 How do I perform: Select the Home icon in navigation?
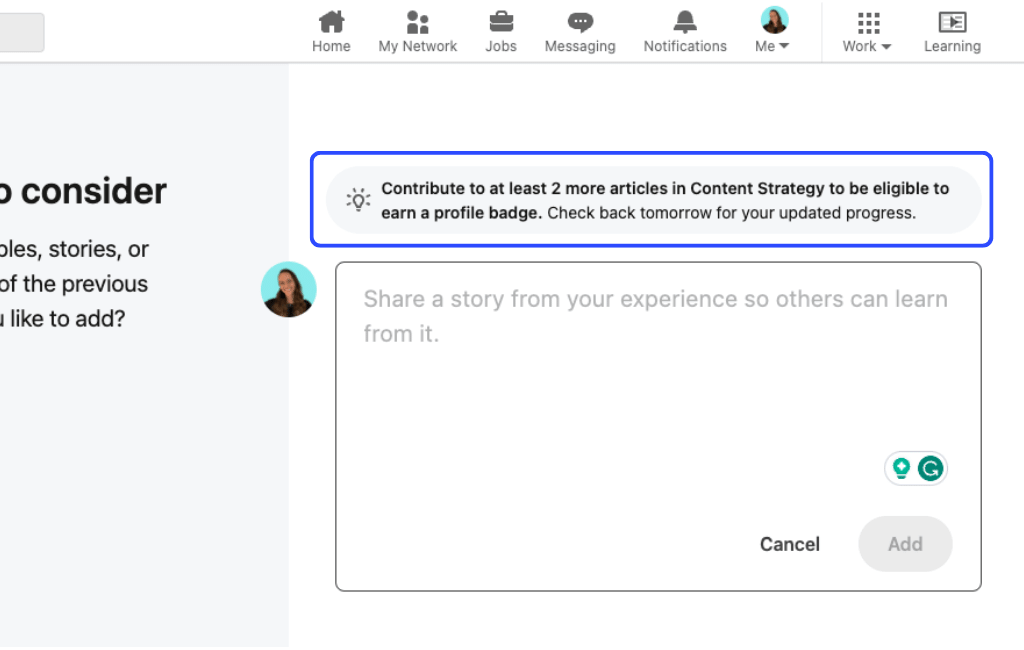331,22
